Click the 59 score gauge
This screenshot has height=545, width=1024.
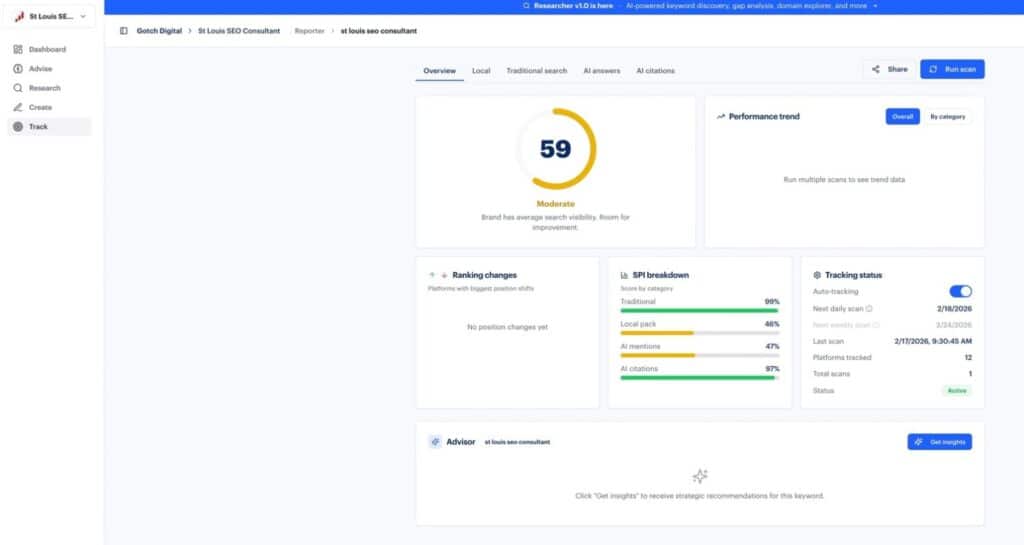point(556,149)
